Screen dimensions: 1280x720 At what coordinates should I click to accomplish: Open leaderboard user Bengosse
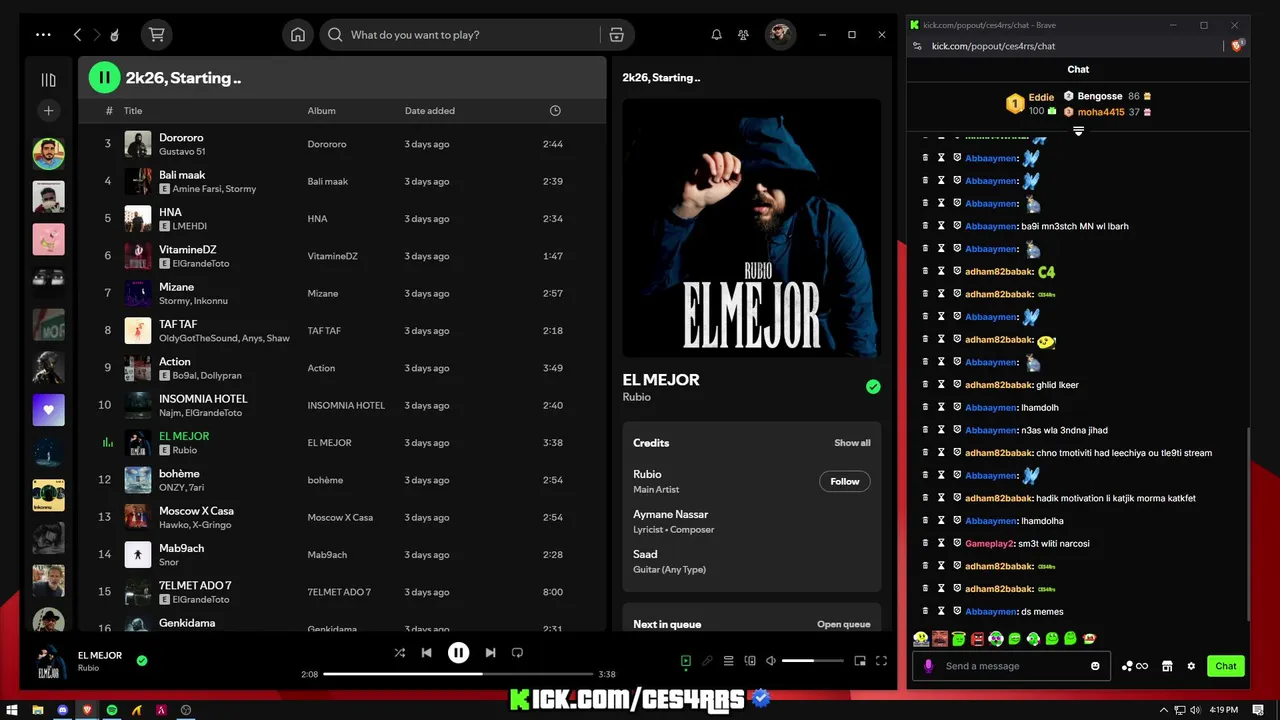(1099, 96)
